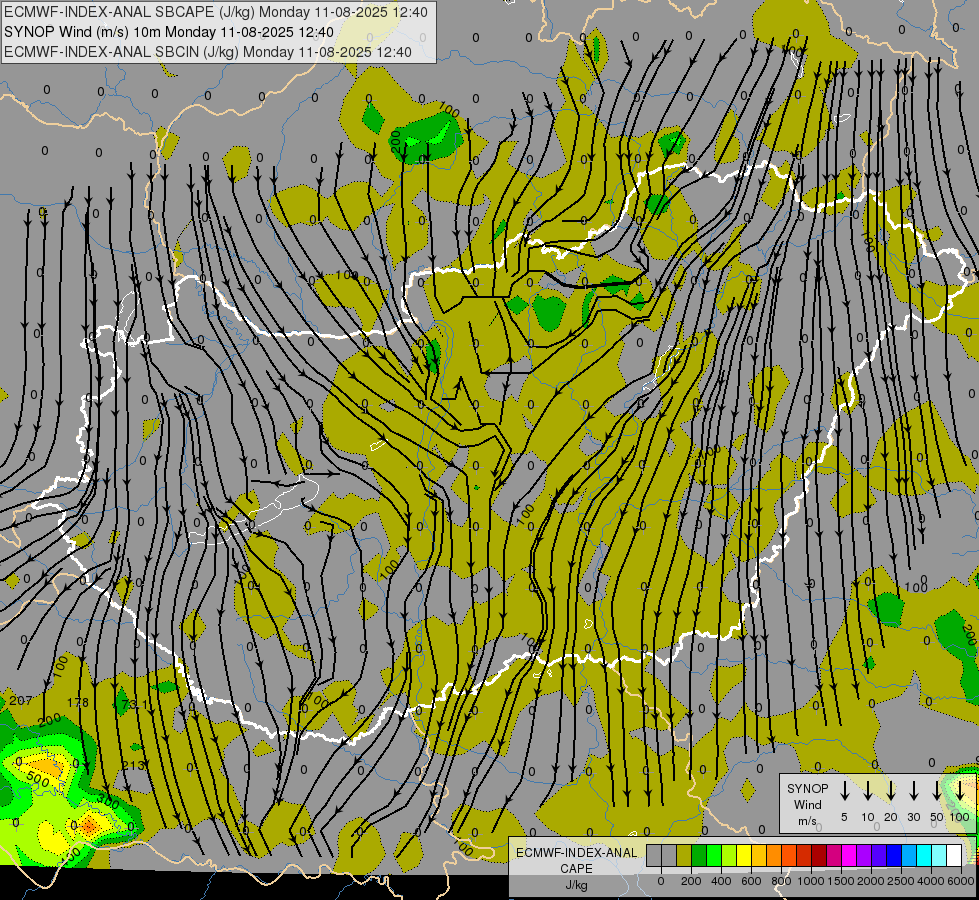
Task: Click the wind arrow above the 20 m/s label
Action: [x=891, y=791]
